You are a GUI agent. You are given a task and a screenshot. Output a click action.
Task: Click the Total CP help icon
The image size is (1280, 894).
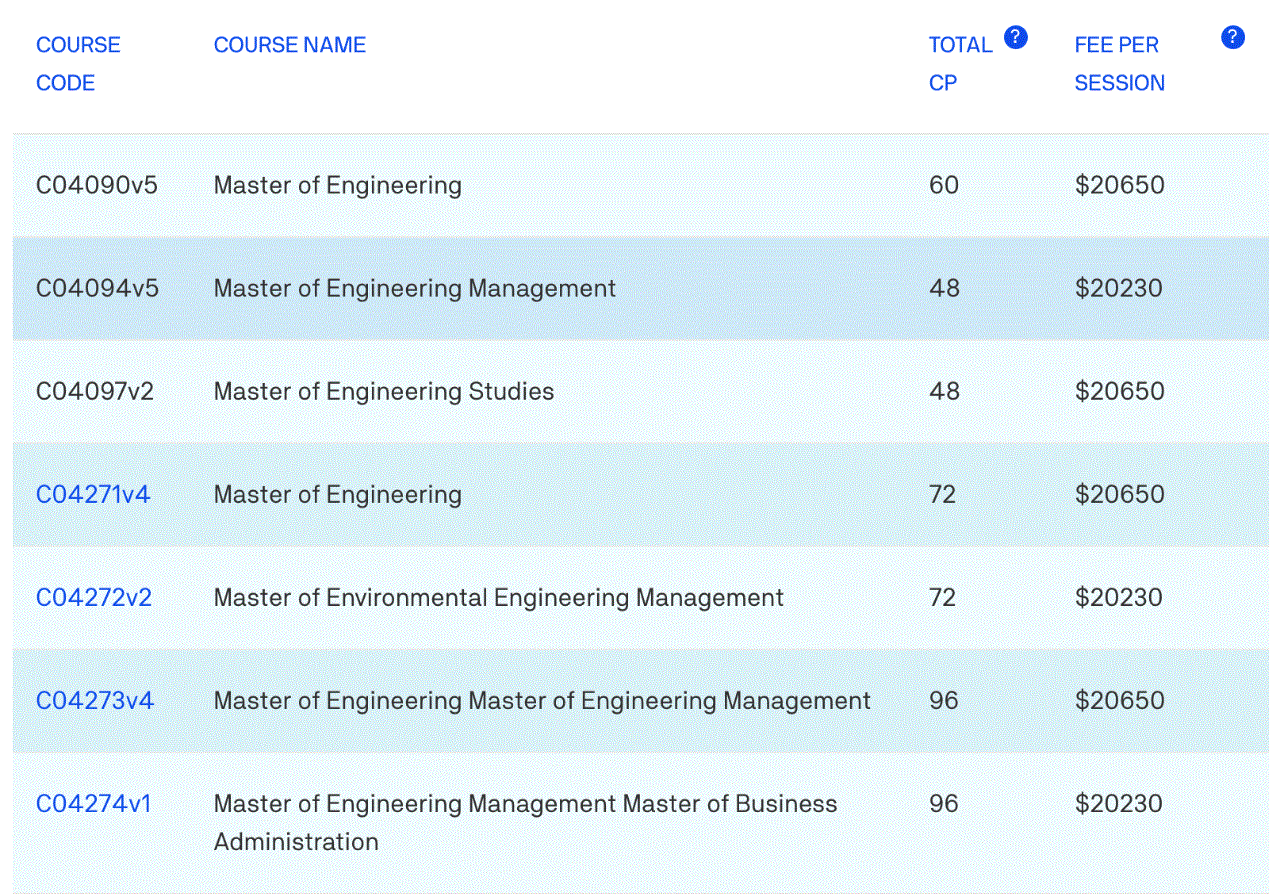(x=1015, y=38)
